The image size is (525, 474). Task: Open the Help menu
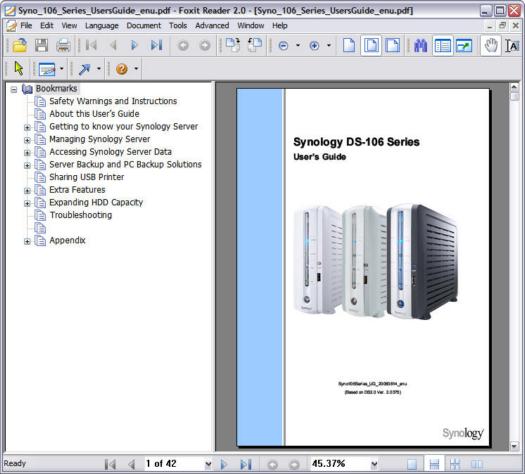pyautogui.click(x=280, y=26)
